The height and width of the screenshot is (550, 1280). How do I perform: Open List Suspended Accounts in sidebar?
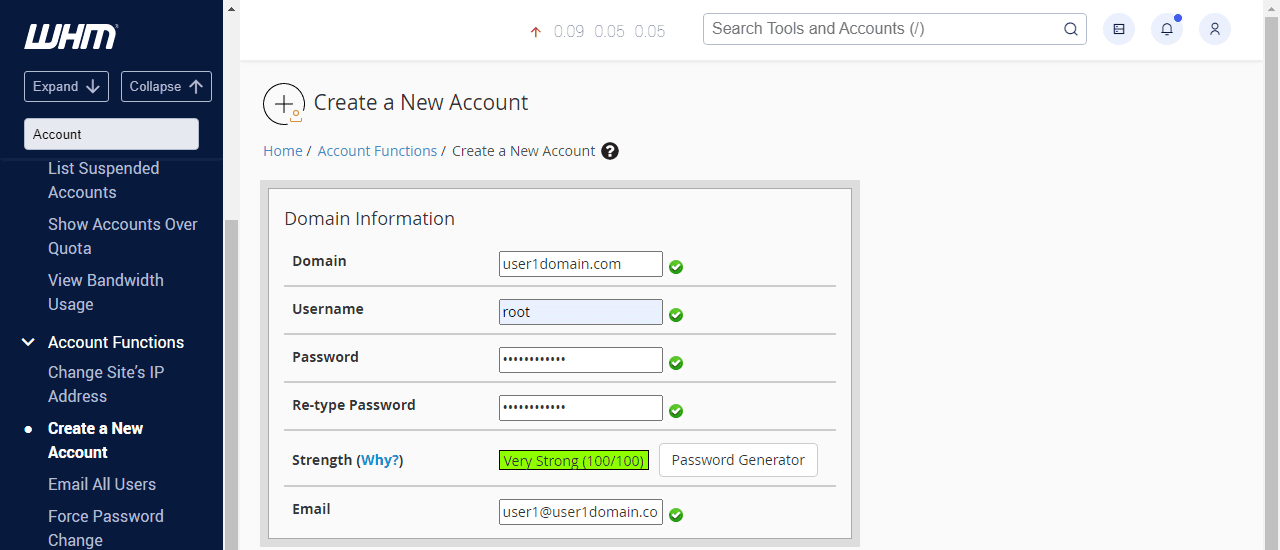[x=103, y=180]
